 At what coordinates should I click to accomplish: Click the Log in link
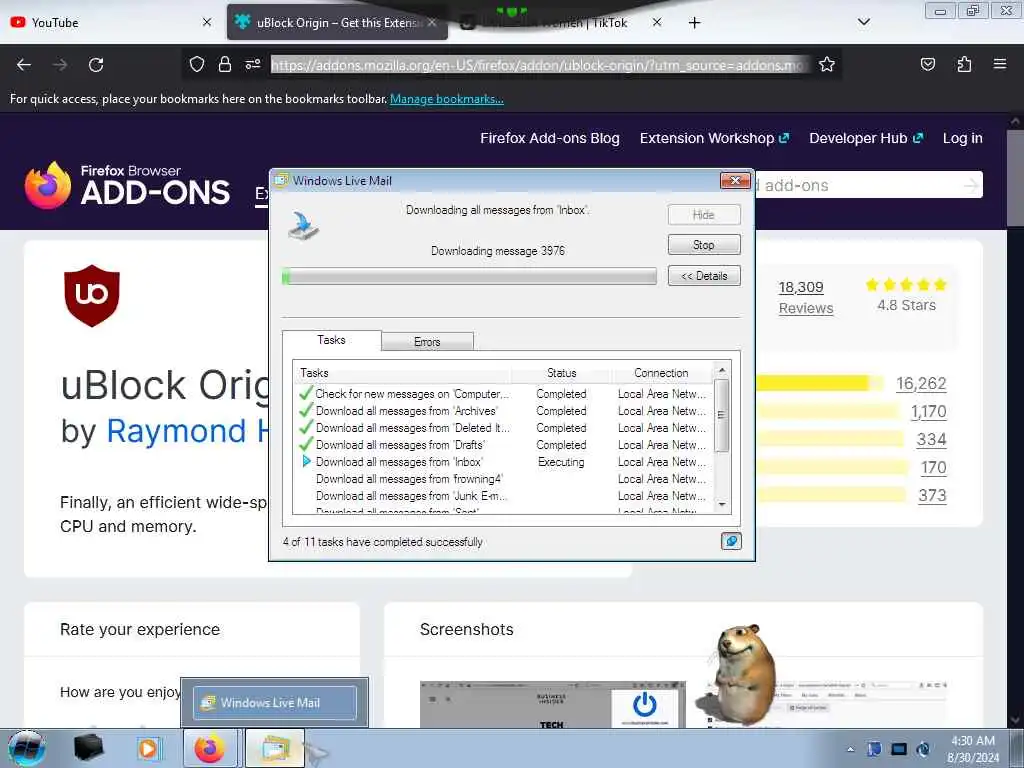coord(963,138)
